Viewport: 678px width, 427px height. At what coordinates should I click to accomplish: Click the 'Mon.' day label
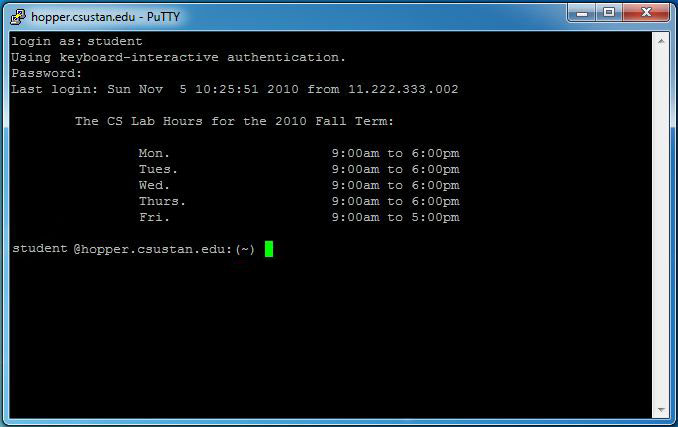tap(154, 153)
